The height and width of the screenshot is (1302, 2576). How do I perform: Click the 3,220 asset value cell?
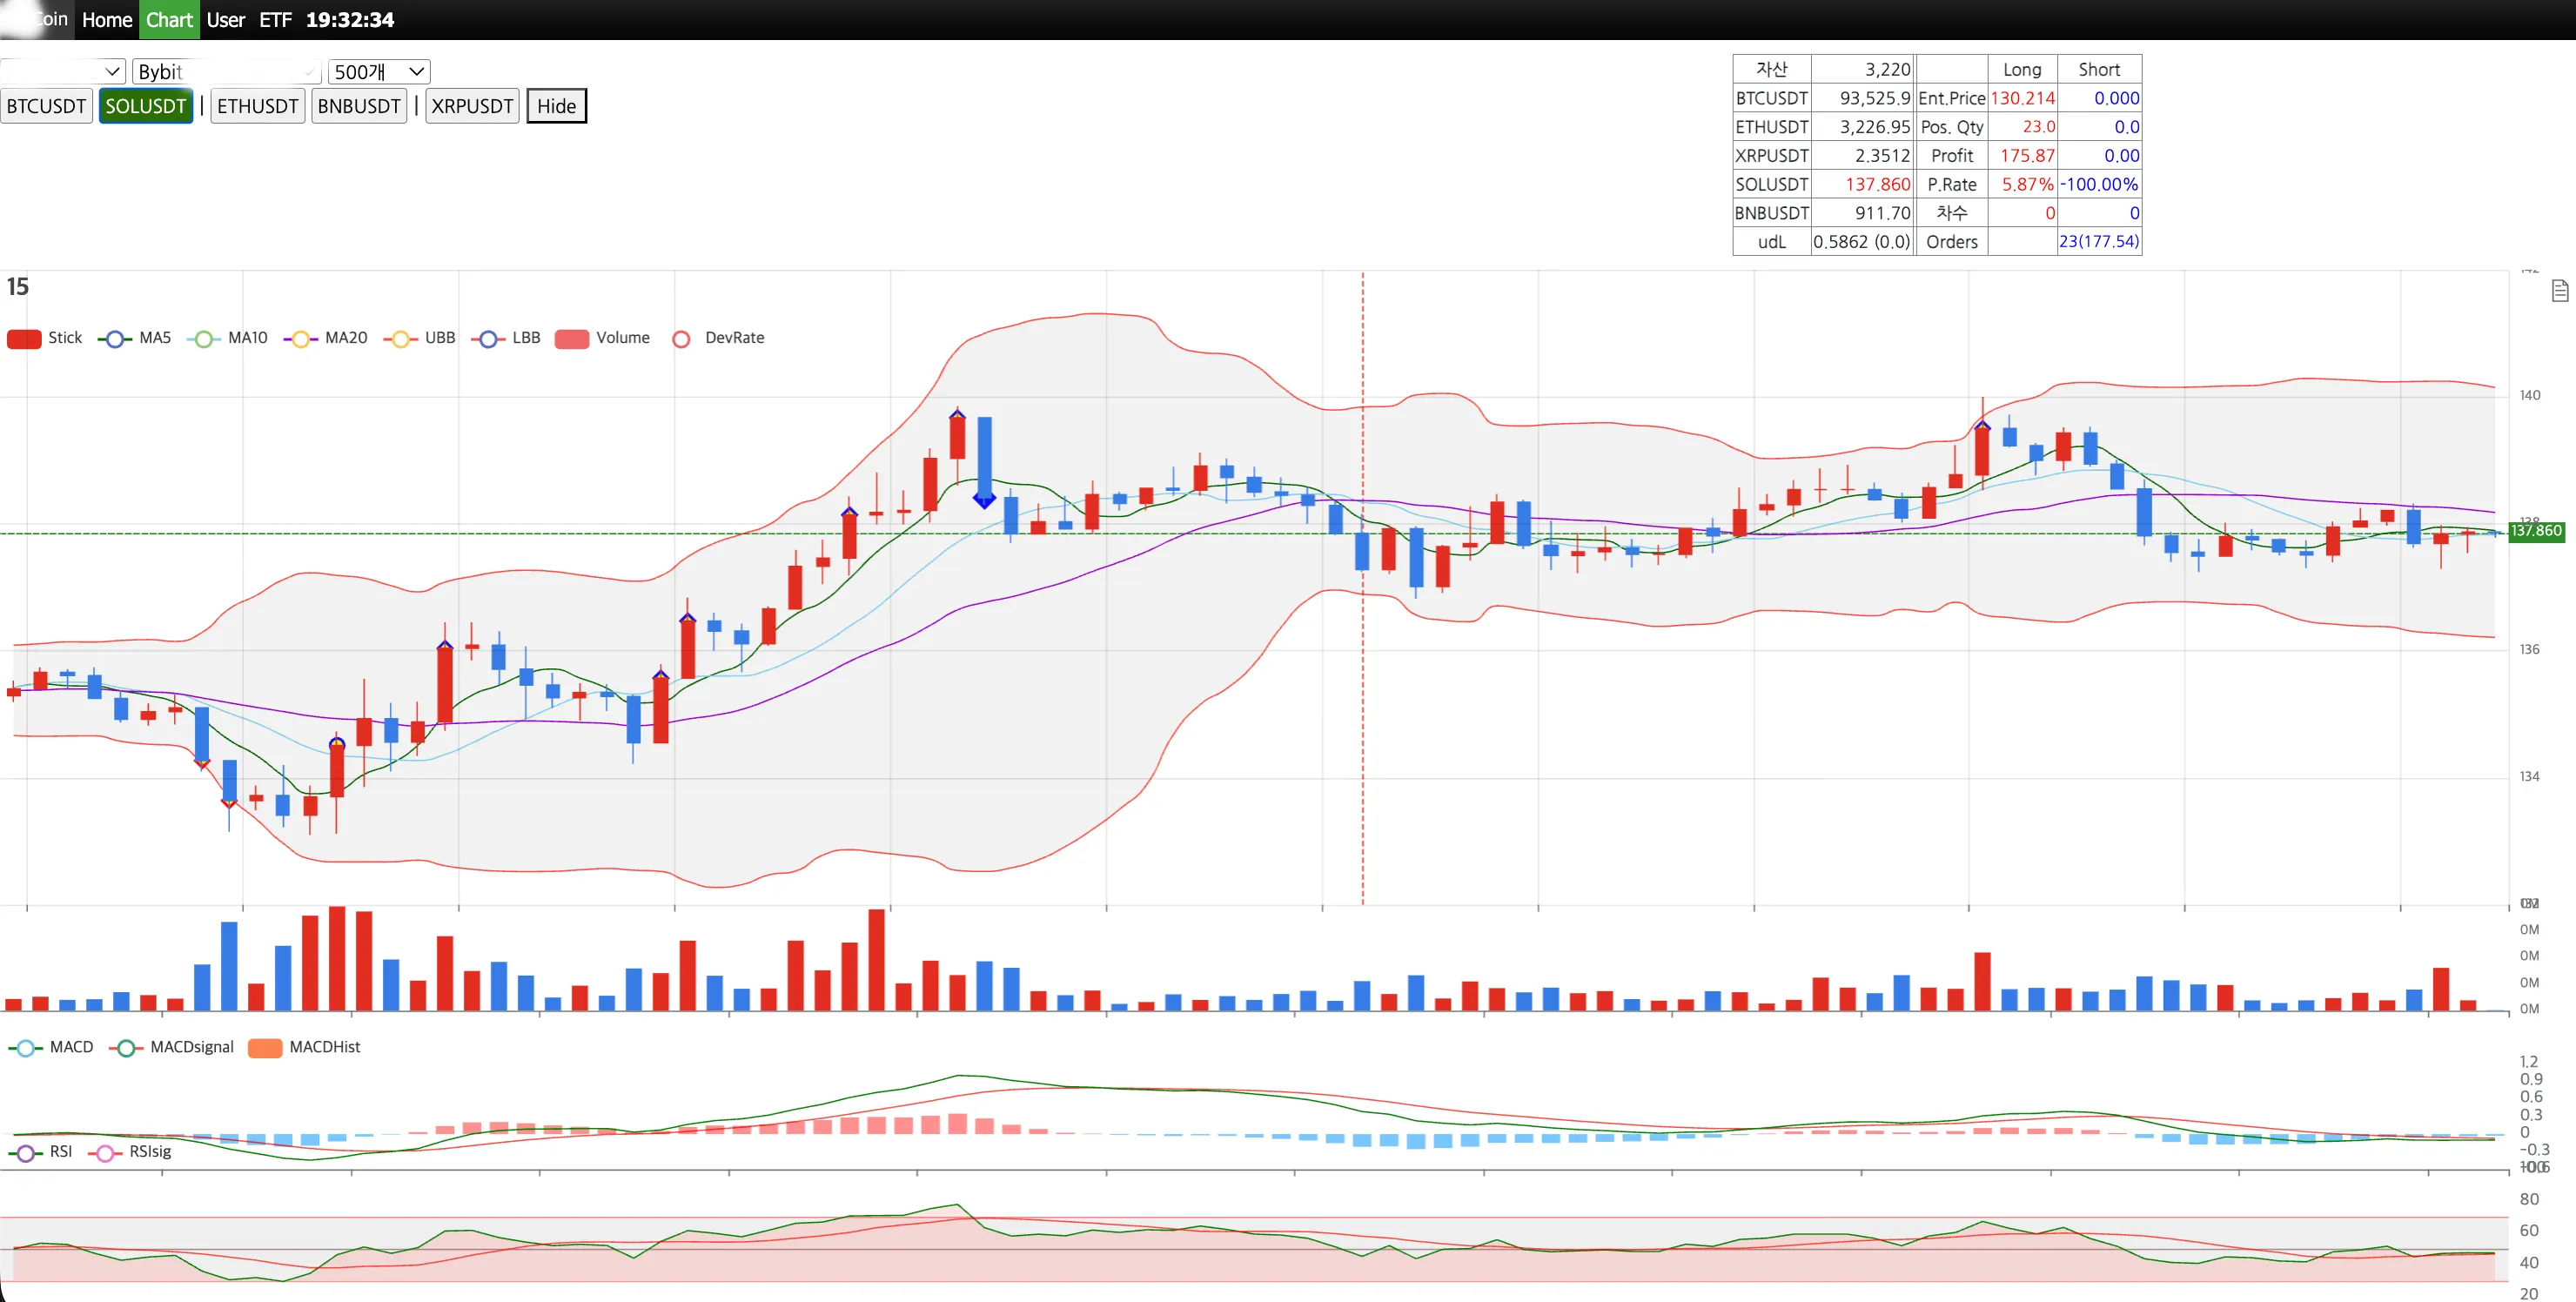1863,69
